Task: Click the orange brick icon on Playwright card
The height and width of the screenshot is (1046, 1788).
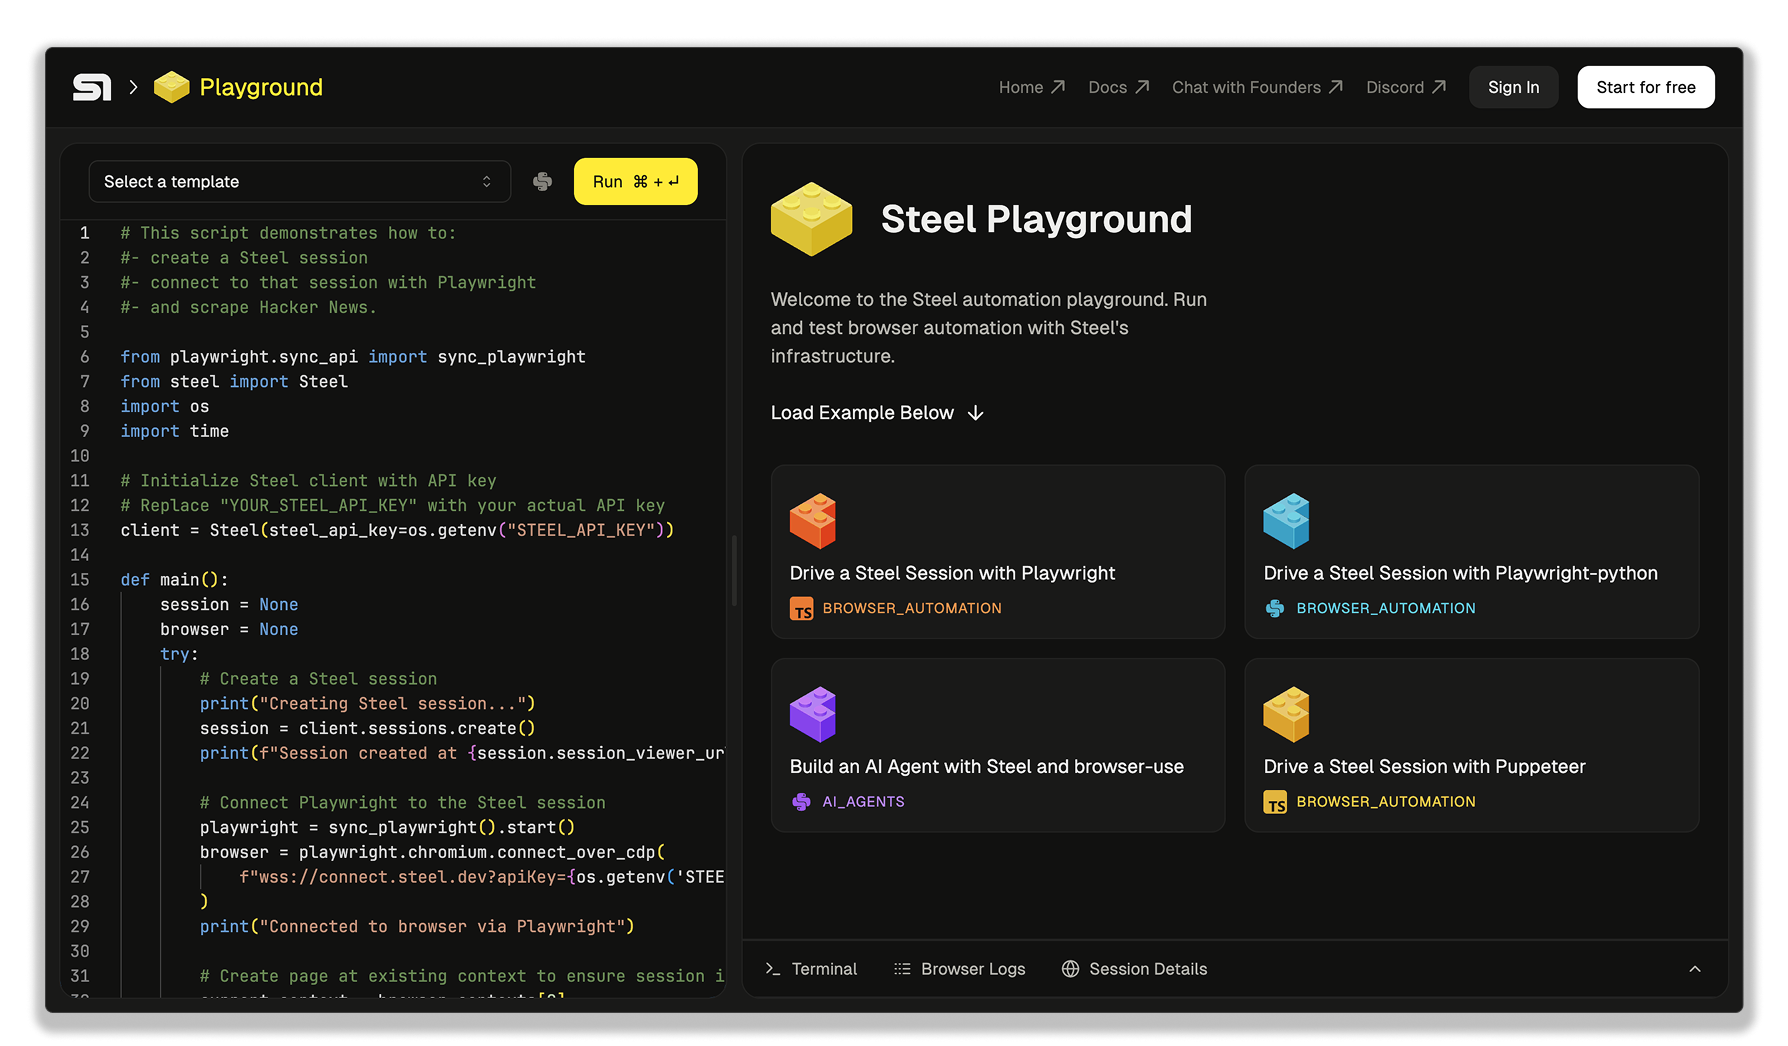Action: 813,521
